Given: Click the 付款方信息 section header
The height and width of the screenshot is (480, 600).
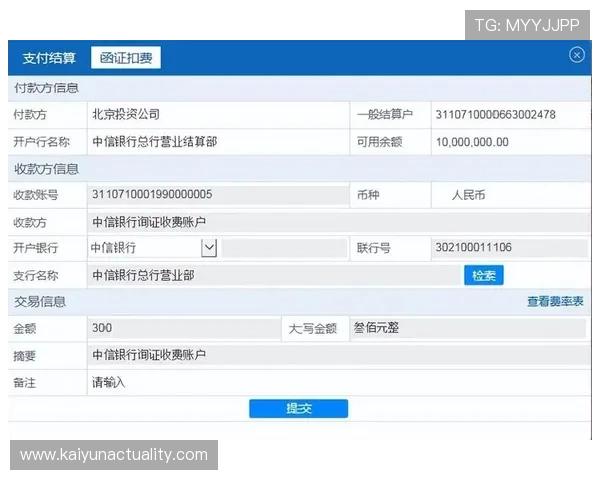Looking at the screenshot, I should tap(46, 88).
